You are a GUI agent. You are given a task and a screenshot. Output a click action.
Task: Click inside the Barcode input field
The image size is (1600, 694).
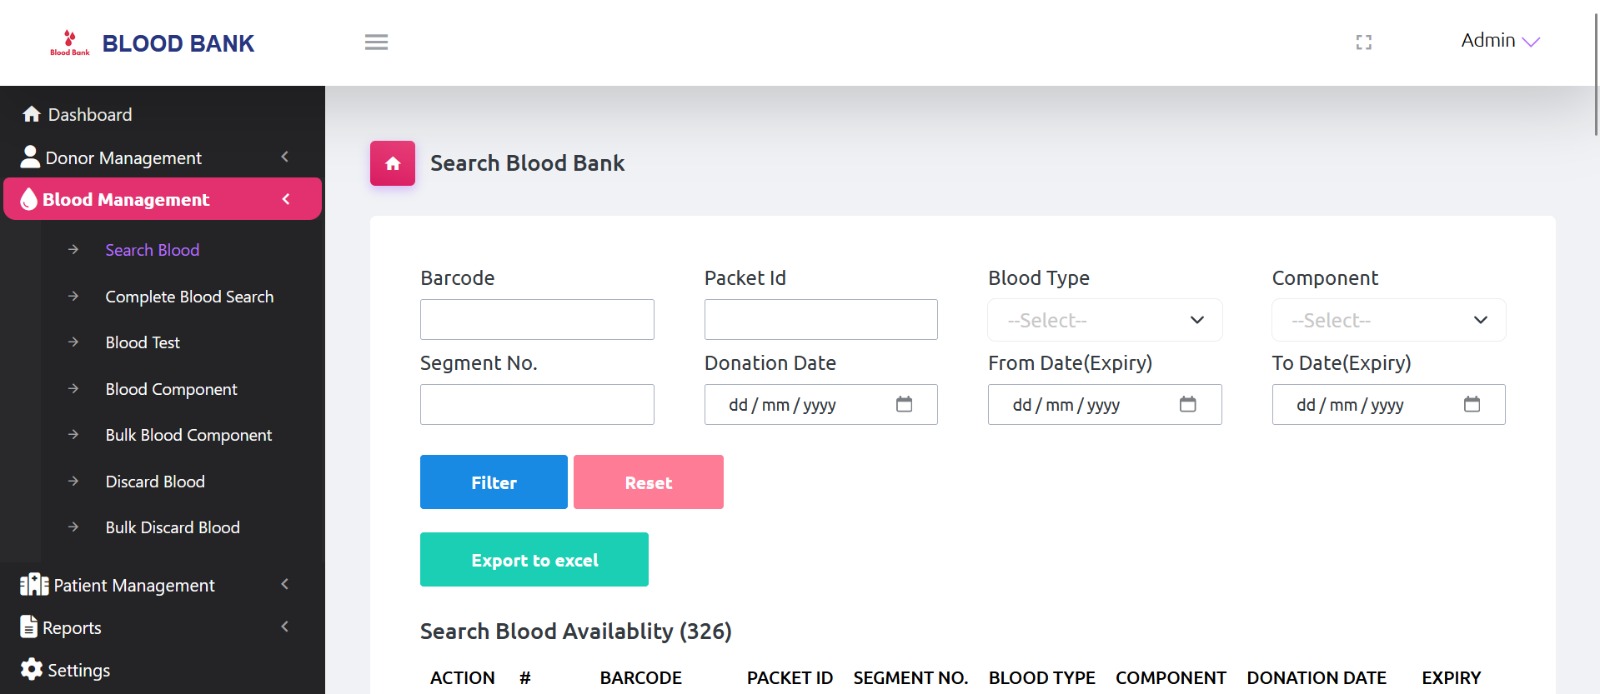(x=536, y=318)
